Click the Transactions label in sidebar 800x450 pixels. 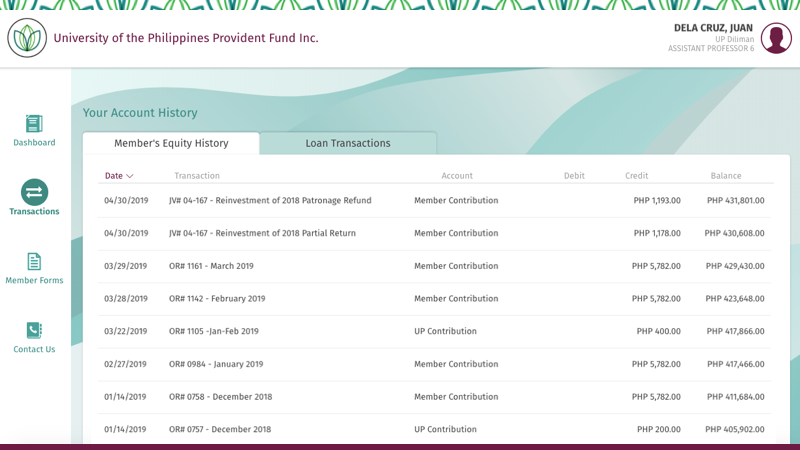[x=34, y=211]
